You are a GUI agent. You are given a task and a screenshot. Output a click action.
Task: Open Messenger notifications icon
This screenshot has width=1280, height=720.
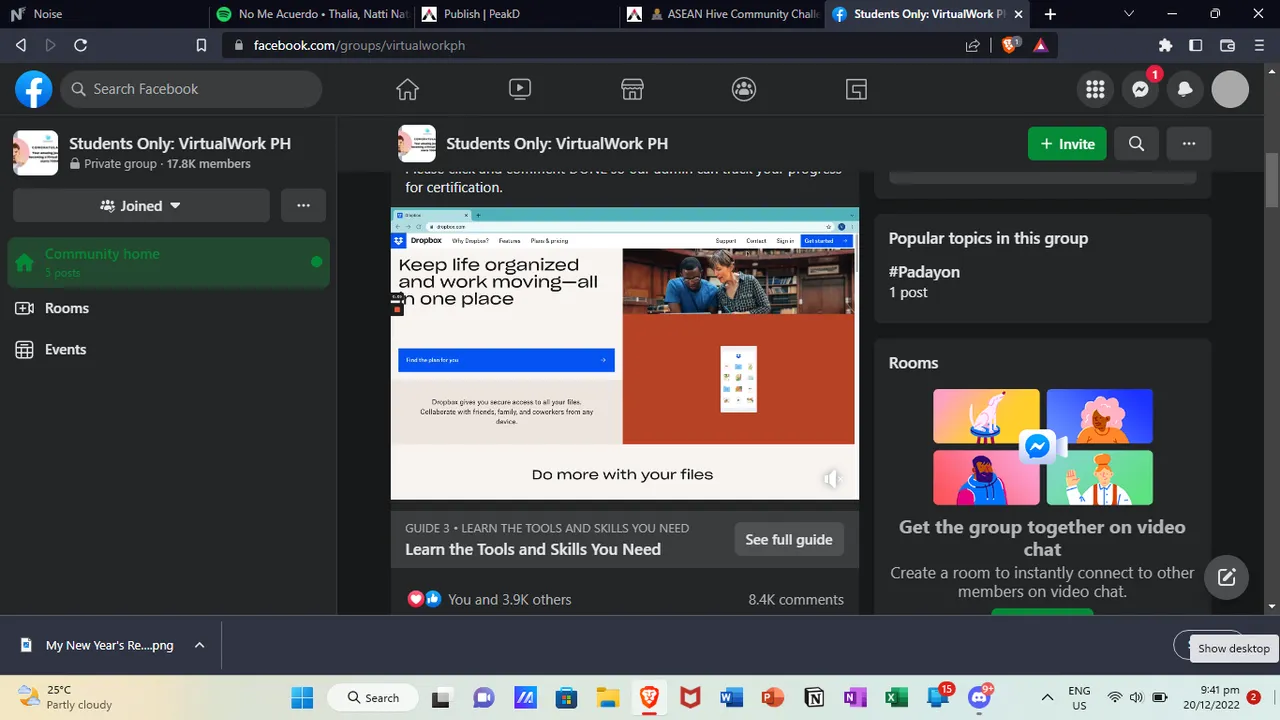[x=1140, y=89]
